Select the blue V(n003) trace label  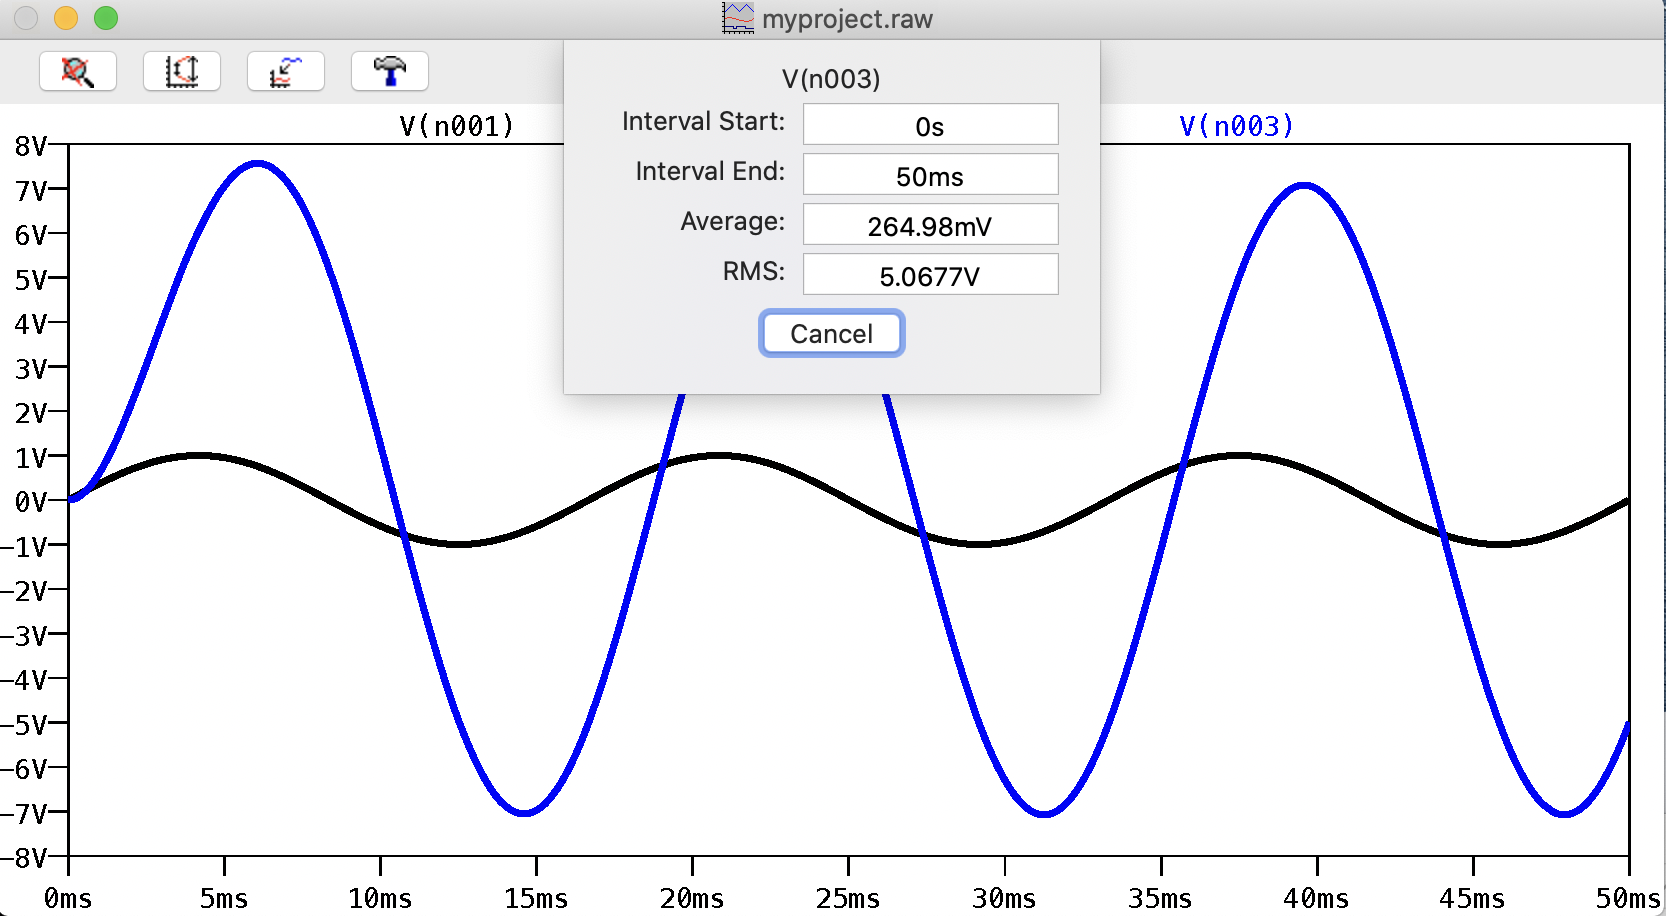(1237, 126)
